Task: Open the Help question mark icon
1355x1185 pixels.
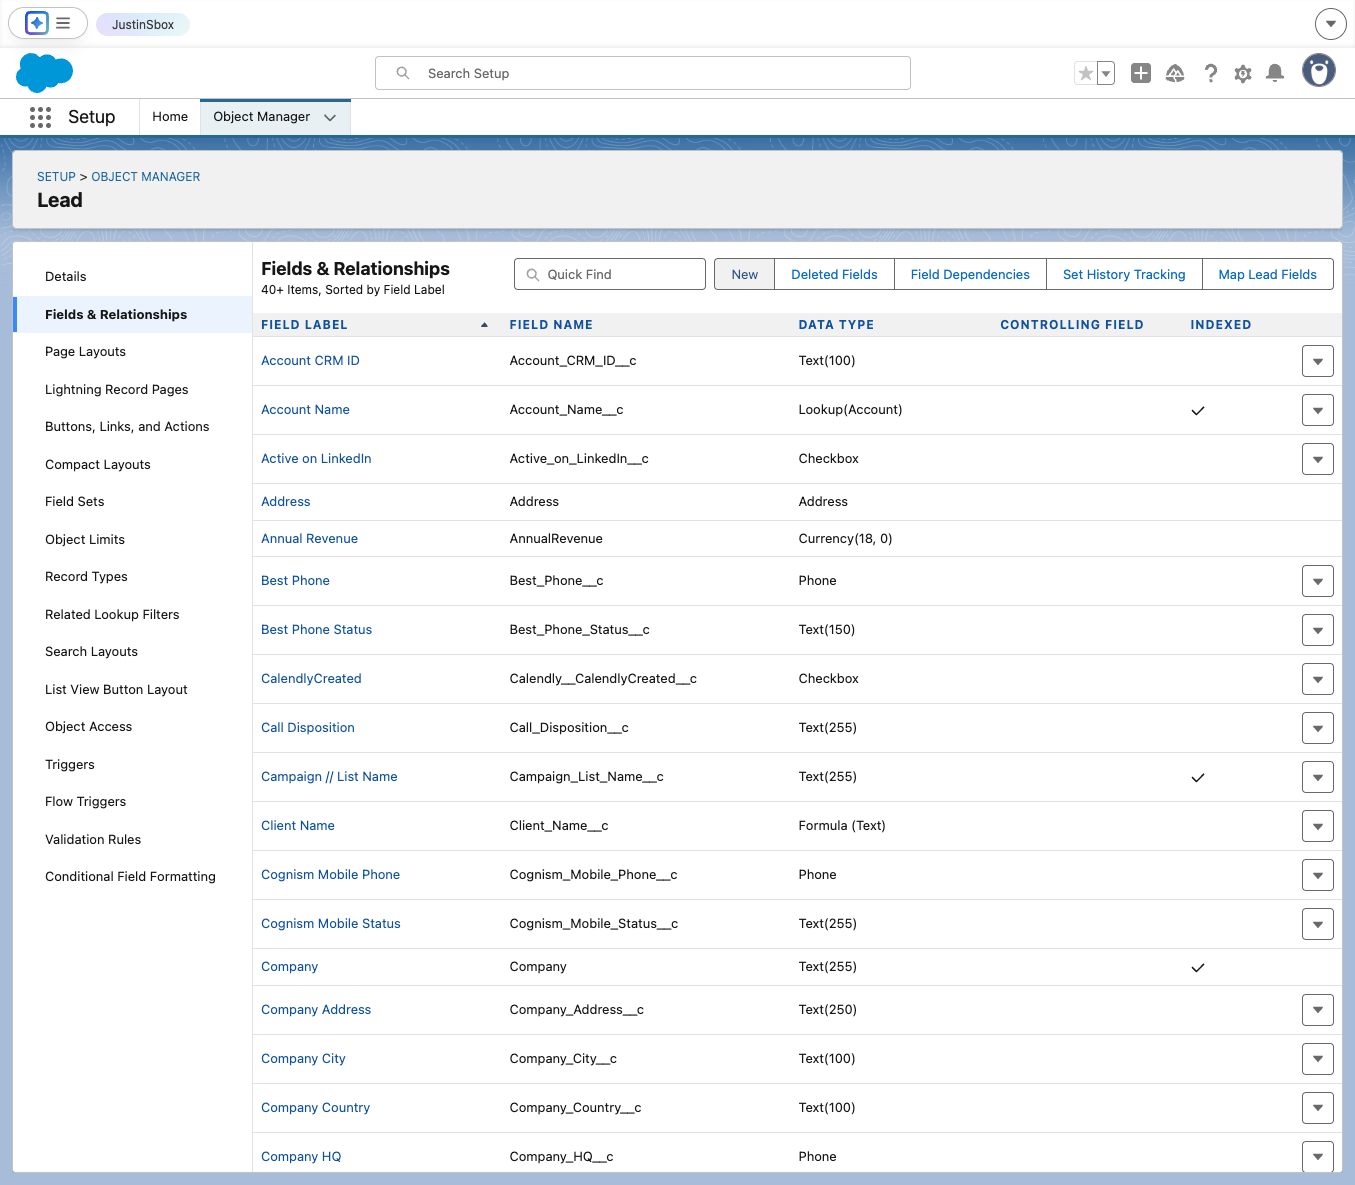Action: (x=1210, y=73)
